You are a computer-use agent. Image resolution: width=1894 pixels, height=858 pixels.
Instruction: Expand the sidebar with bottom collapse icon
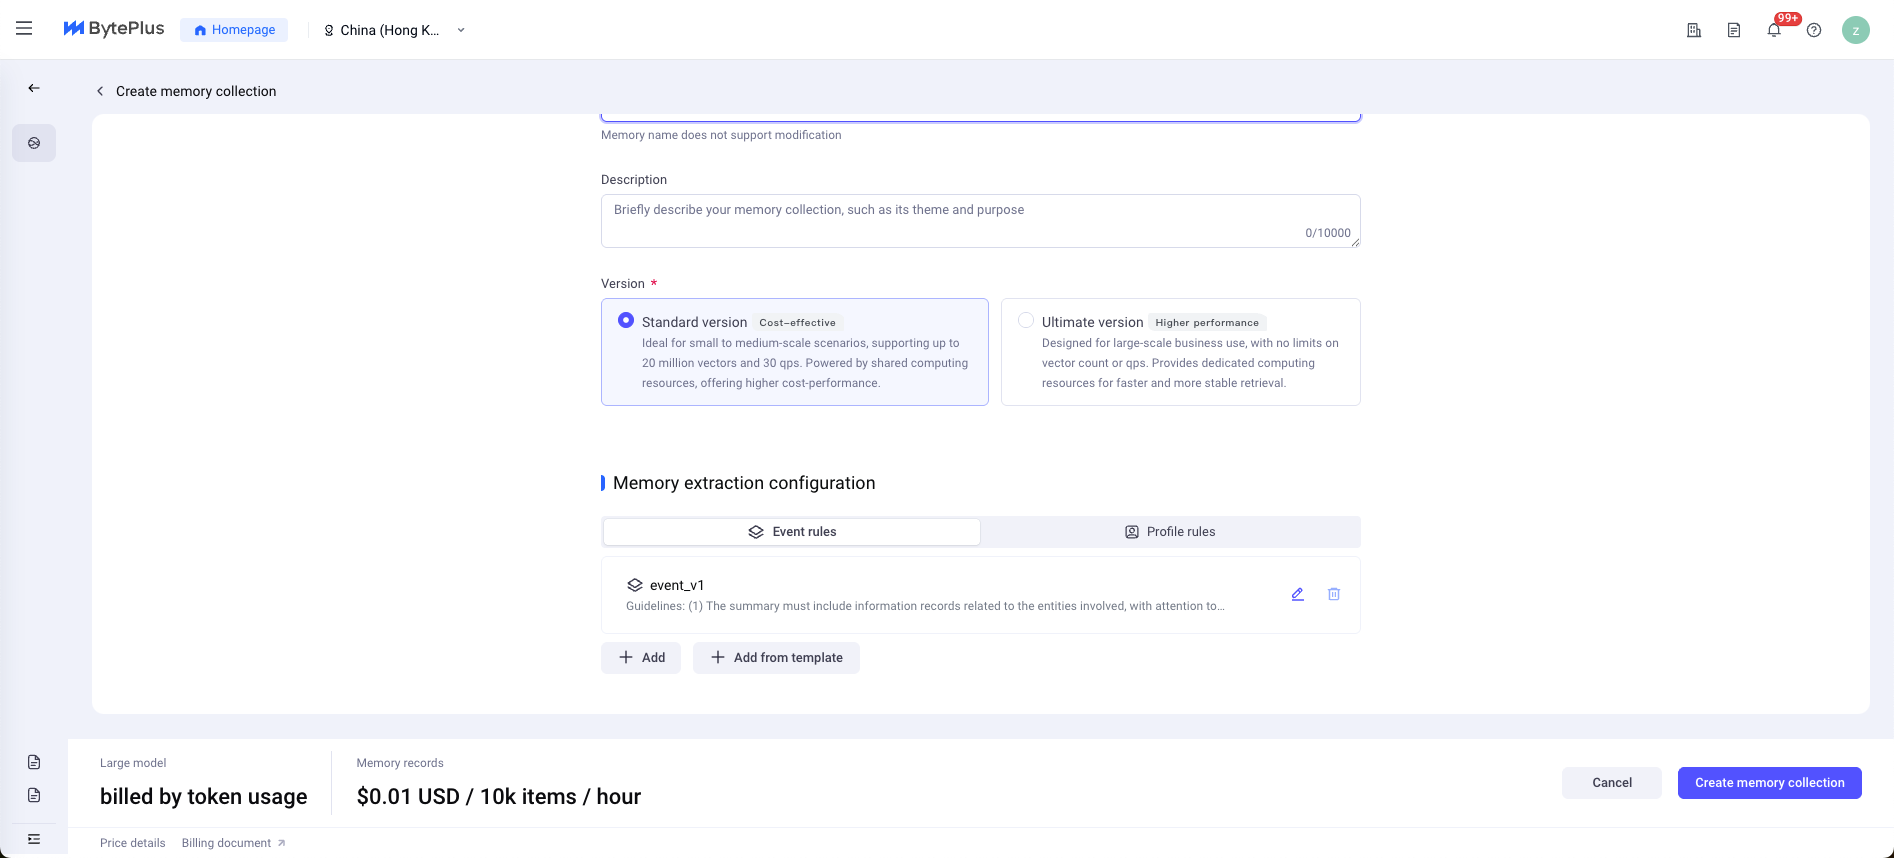coord(34,838)
